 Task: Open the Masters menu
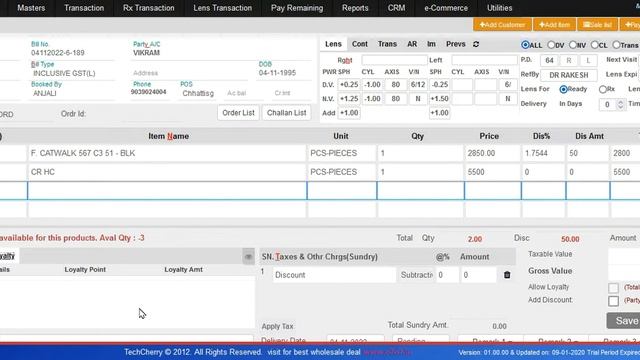point(31,8)
